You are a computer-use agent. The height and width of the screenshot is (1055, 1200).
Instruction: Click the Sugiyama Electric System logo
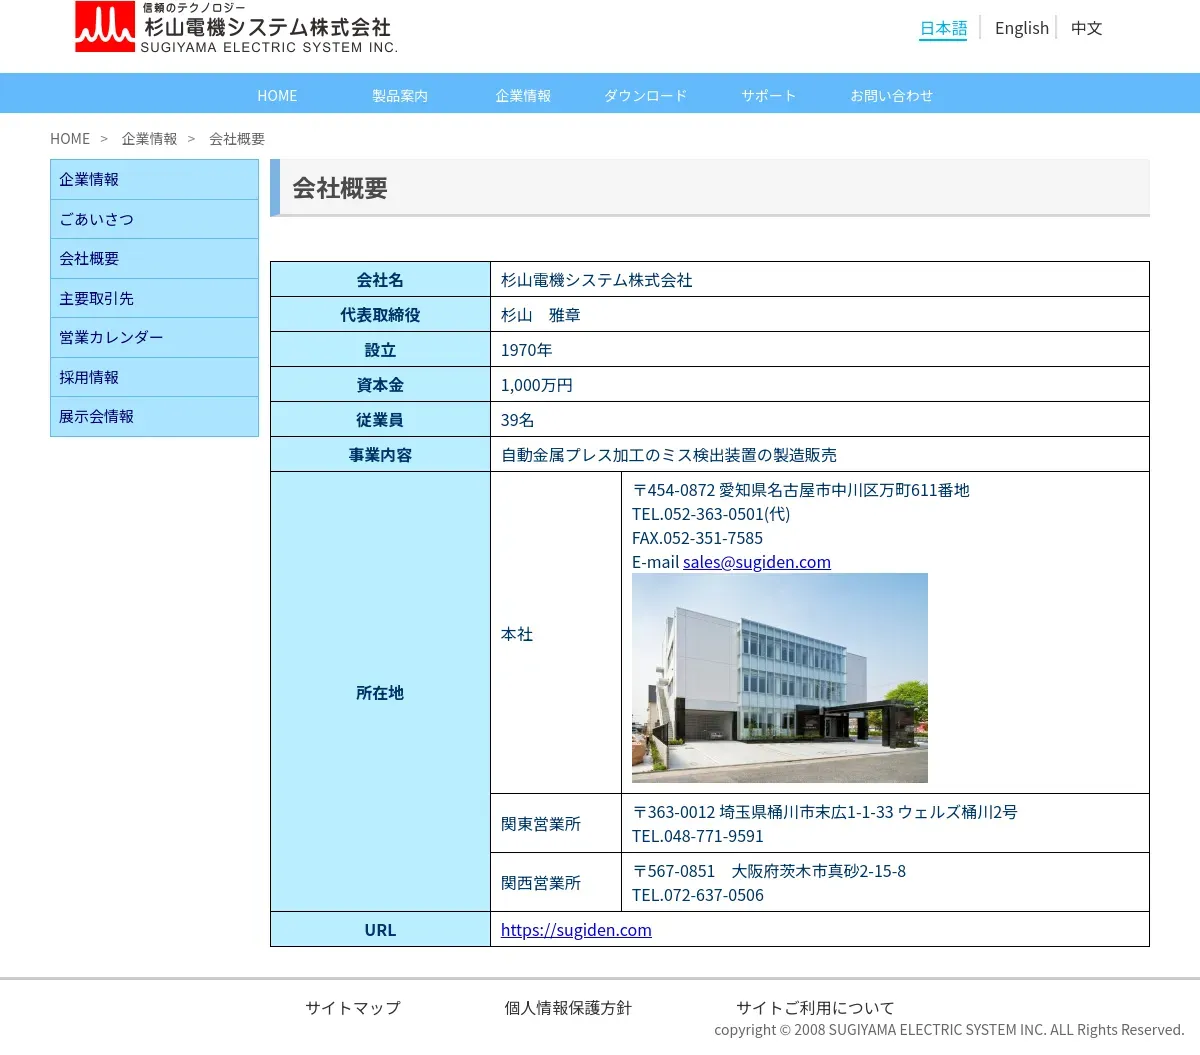[x=237, y=27]
